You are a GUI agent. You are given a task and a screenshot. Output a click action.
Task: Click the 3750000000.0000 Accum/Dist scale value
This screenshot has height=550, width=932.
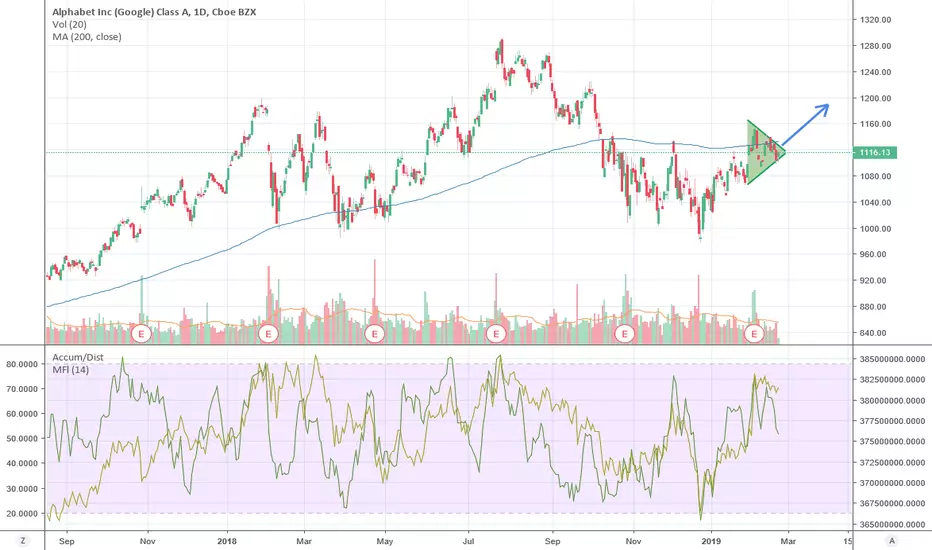[892, 442]
